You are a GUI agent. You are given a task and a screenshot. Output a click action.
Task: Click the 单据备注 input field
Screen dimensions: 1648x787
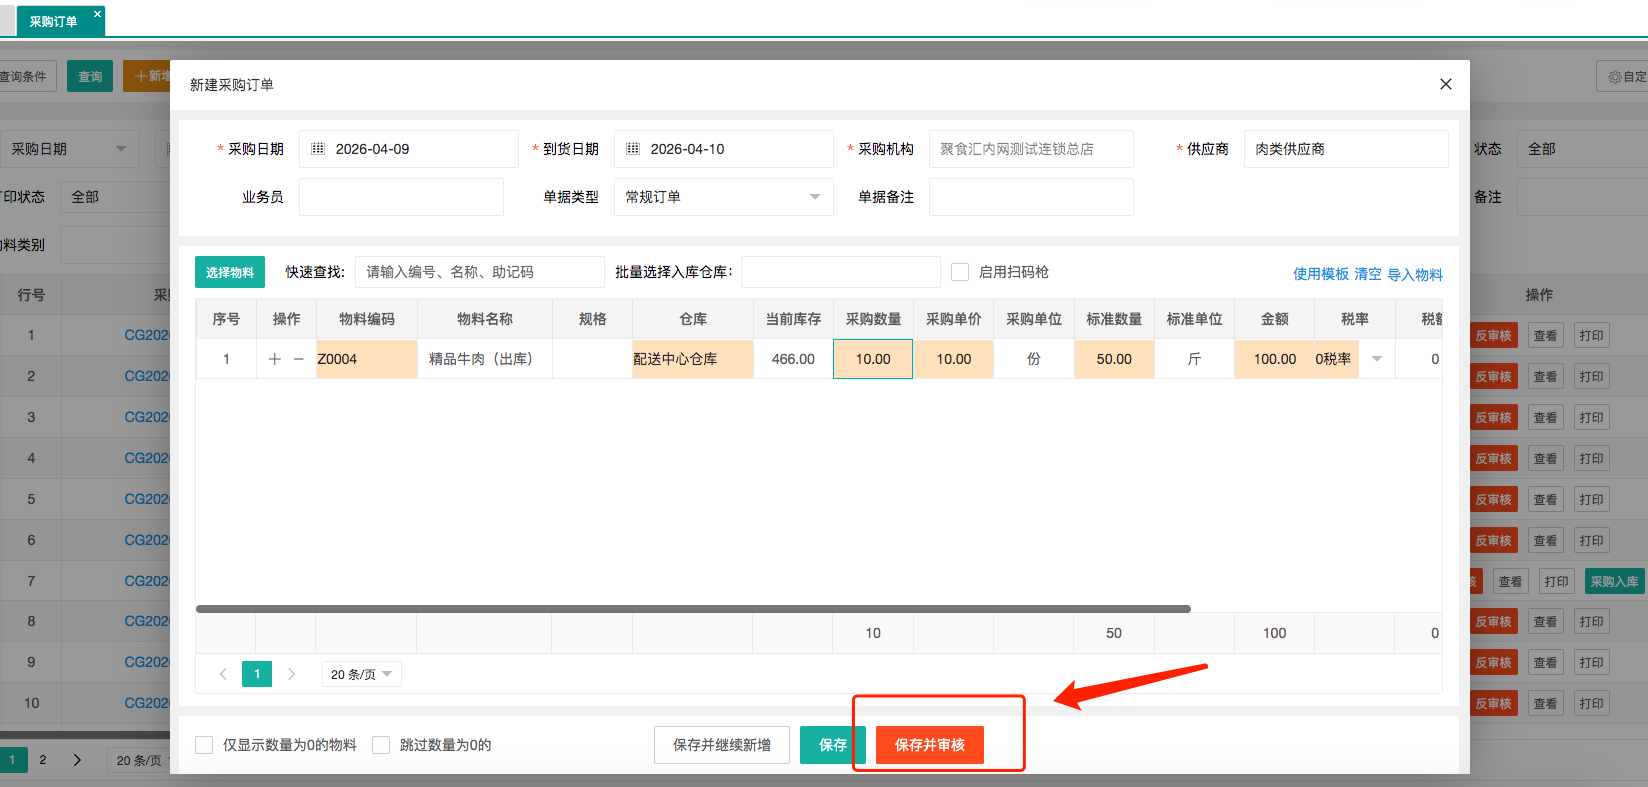tap(1031, 197)
